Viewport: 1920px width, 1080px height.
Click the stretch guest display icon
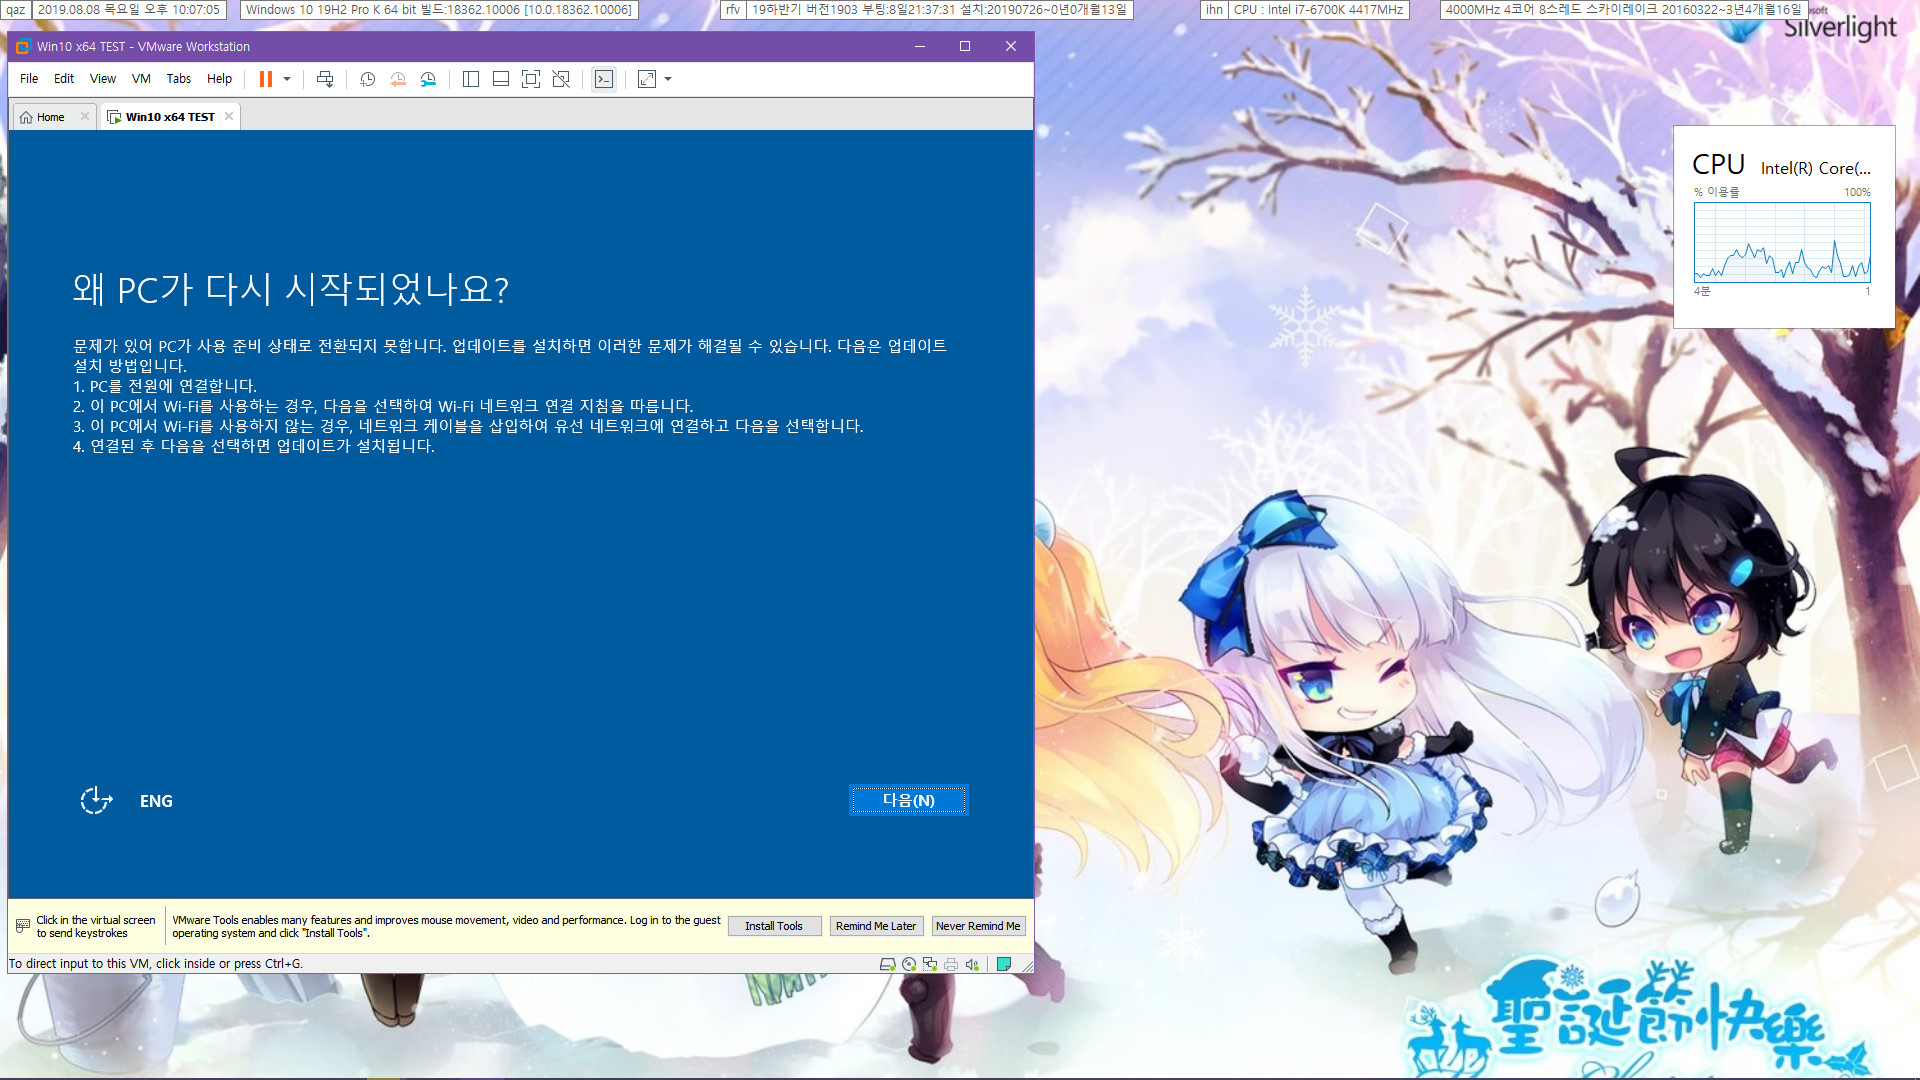[647, 79]
